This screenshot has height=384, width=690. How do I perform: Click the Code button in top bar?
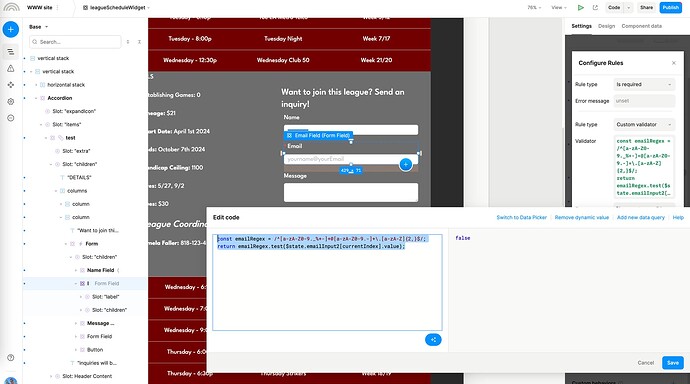point(614,7)
